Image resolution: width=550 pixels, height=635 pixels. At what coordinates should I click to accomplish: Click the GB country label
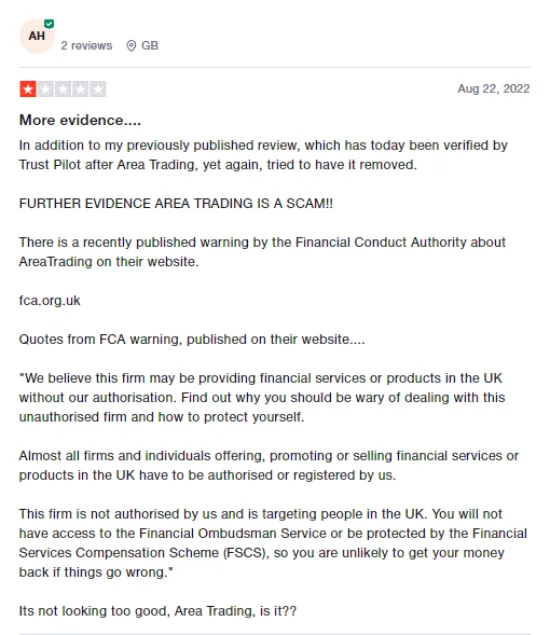[x=149, y=46]
